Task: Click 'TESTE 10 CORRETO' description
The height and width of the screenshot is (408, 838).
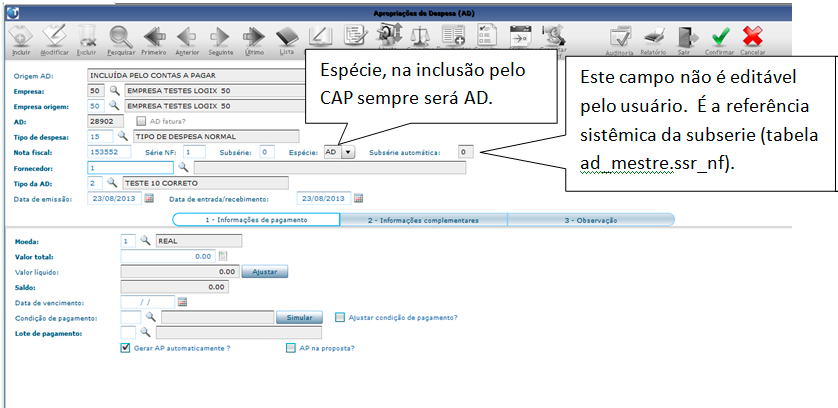Action: click(x=161, y=183)
